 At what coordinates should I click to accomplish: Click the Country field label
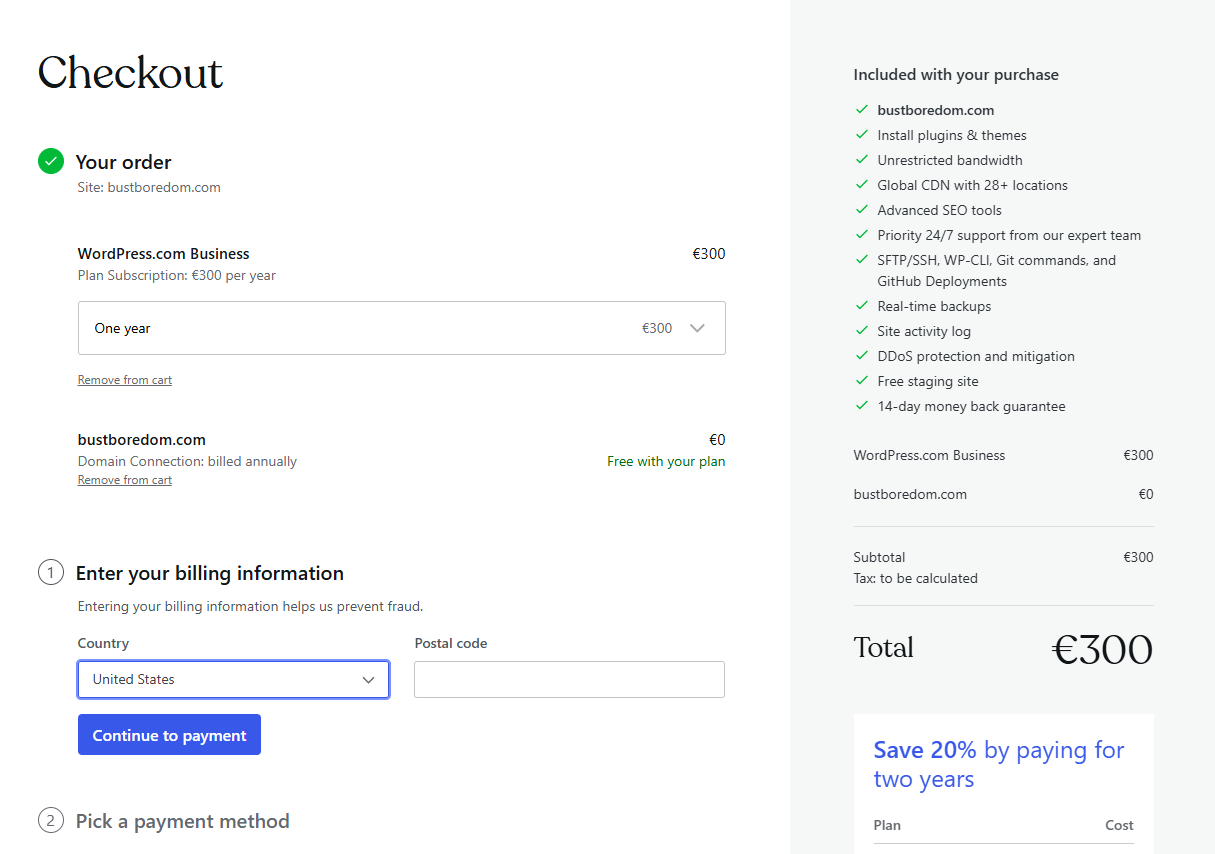[103, 643]
